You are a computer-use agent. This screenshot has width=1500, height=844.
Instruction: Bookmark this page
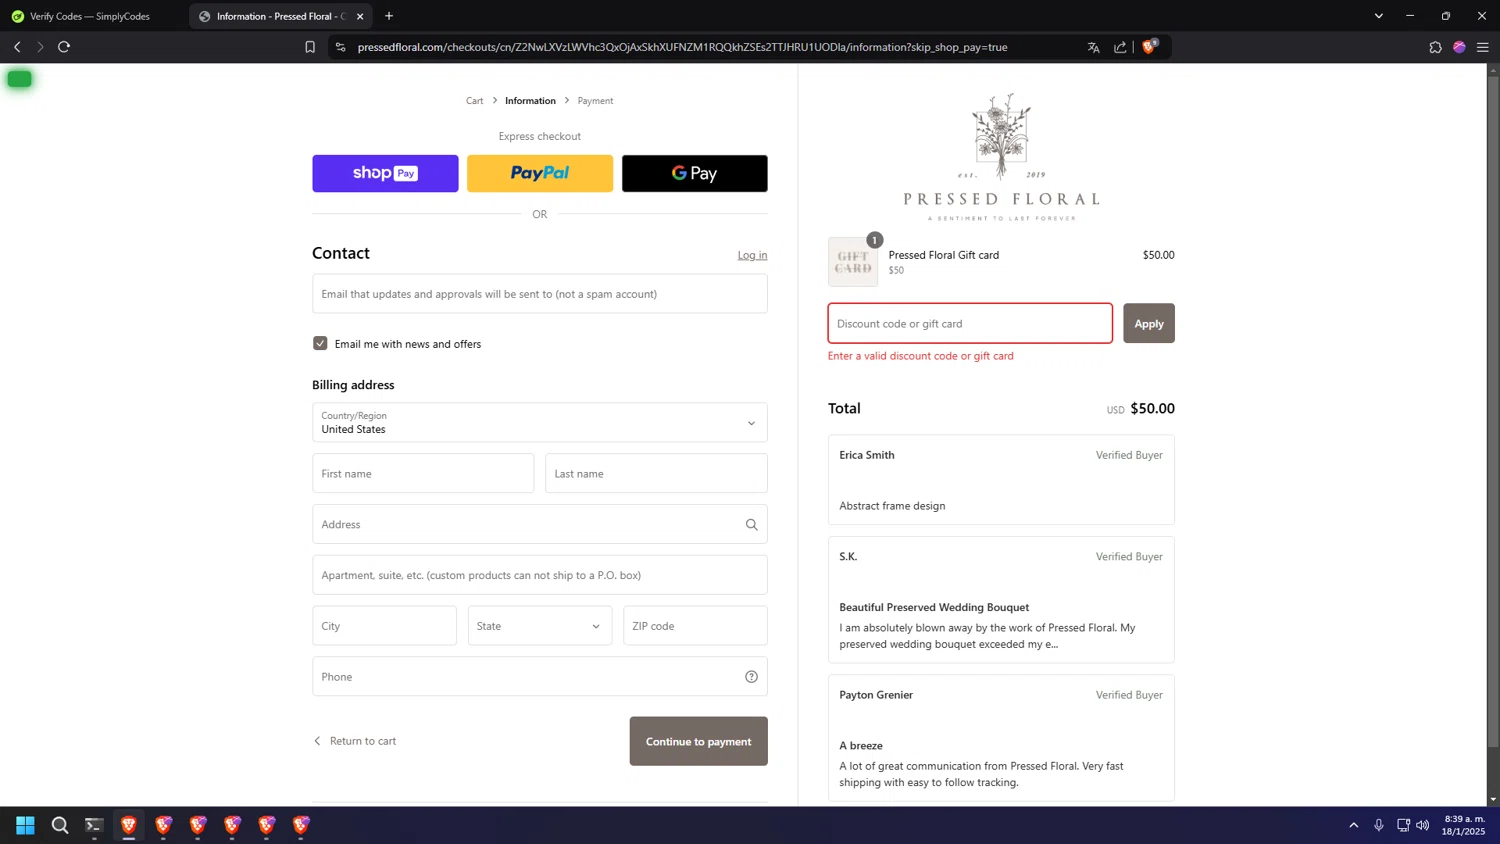pyautogui.click(x=310, y=47)
